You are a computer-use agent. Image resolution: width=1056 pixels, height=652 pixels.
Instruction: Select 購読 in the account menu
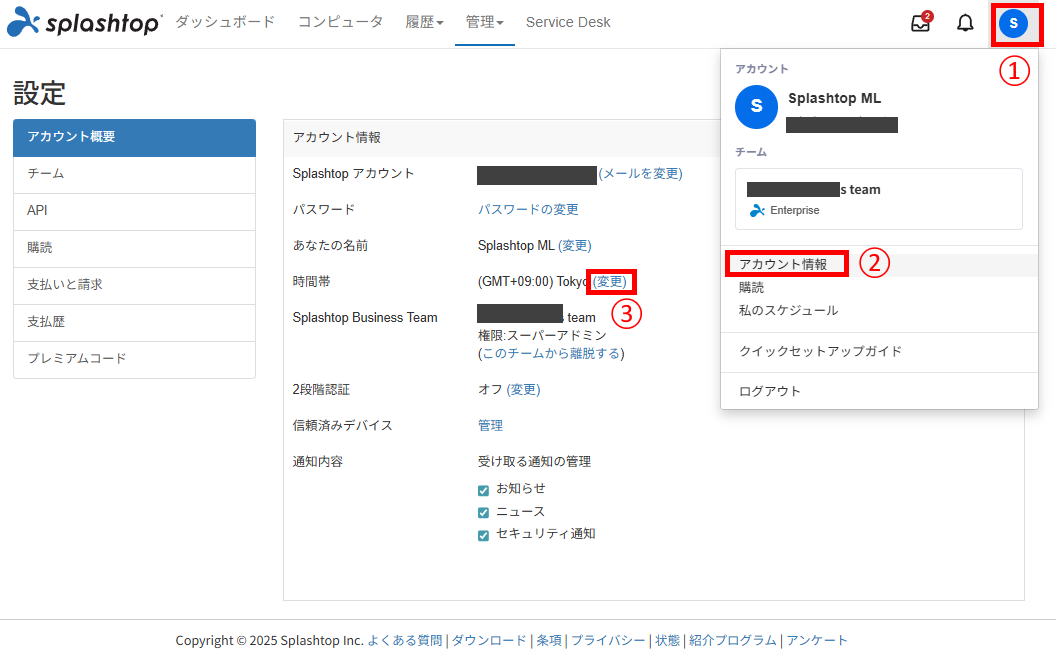(x=752, y=288)
